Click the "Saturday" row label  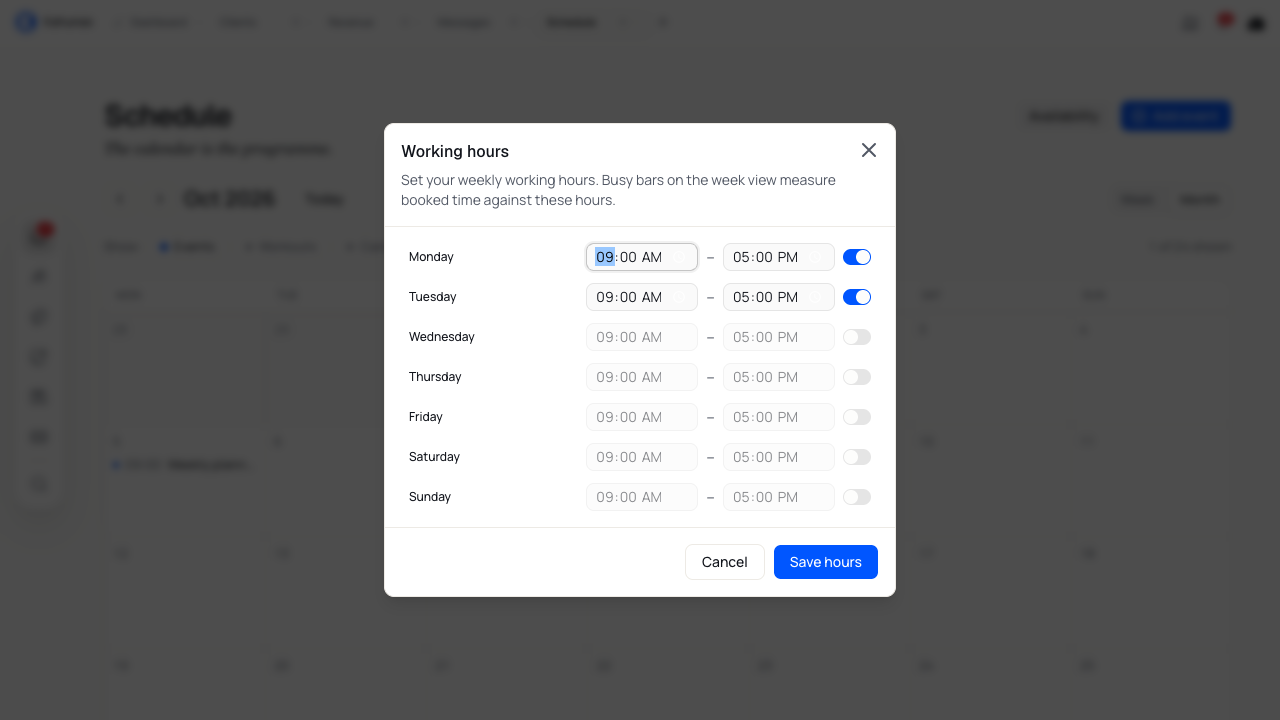pyautogui.click(x=434, y=457)
